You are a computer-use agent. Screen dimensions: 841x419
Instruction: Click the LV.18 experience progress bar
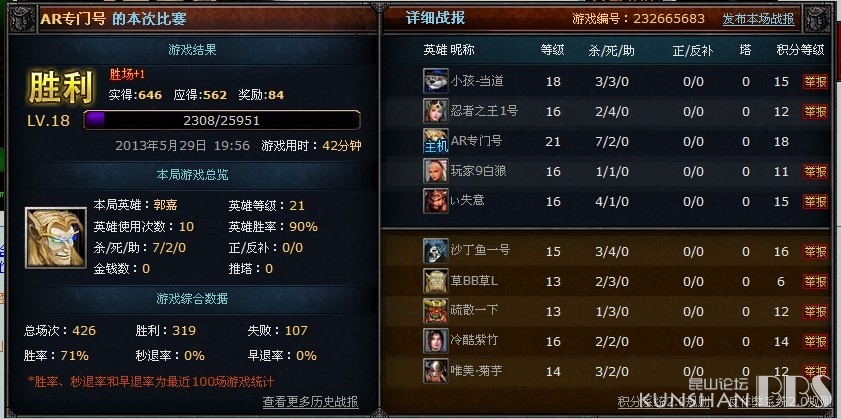[222, 120]
